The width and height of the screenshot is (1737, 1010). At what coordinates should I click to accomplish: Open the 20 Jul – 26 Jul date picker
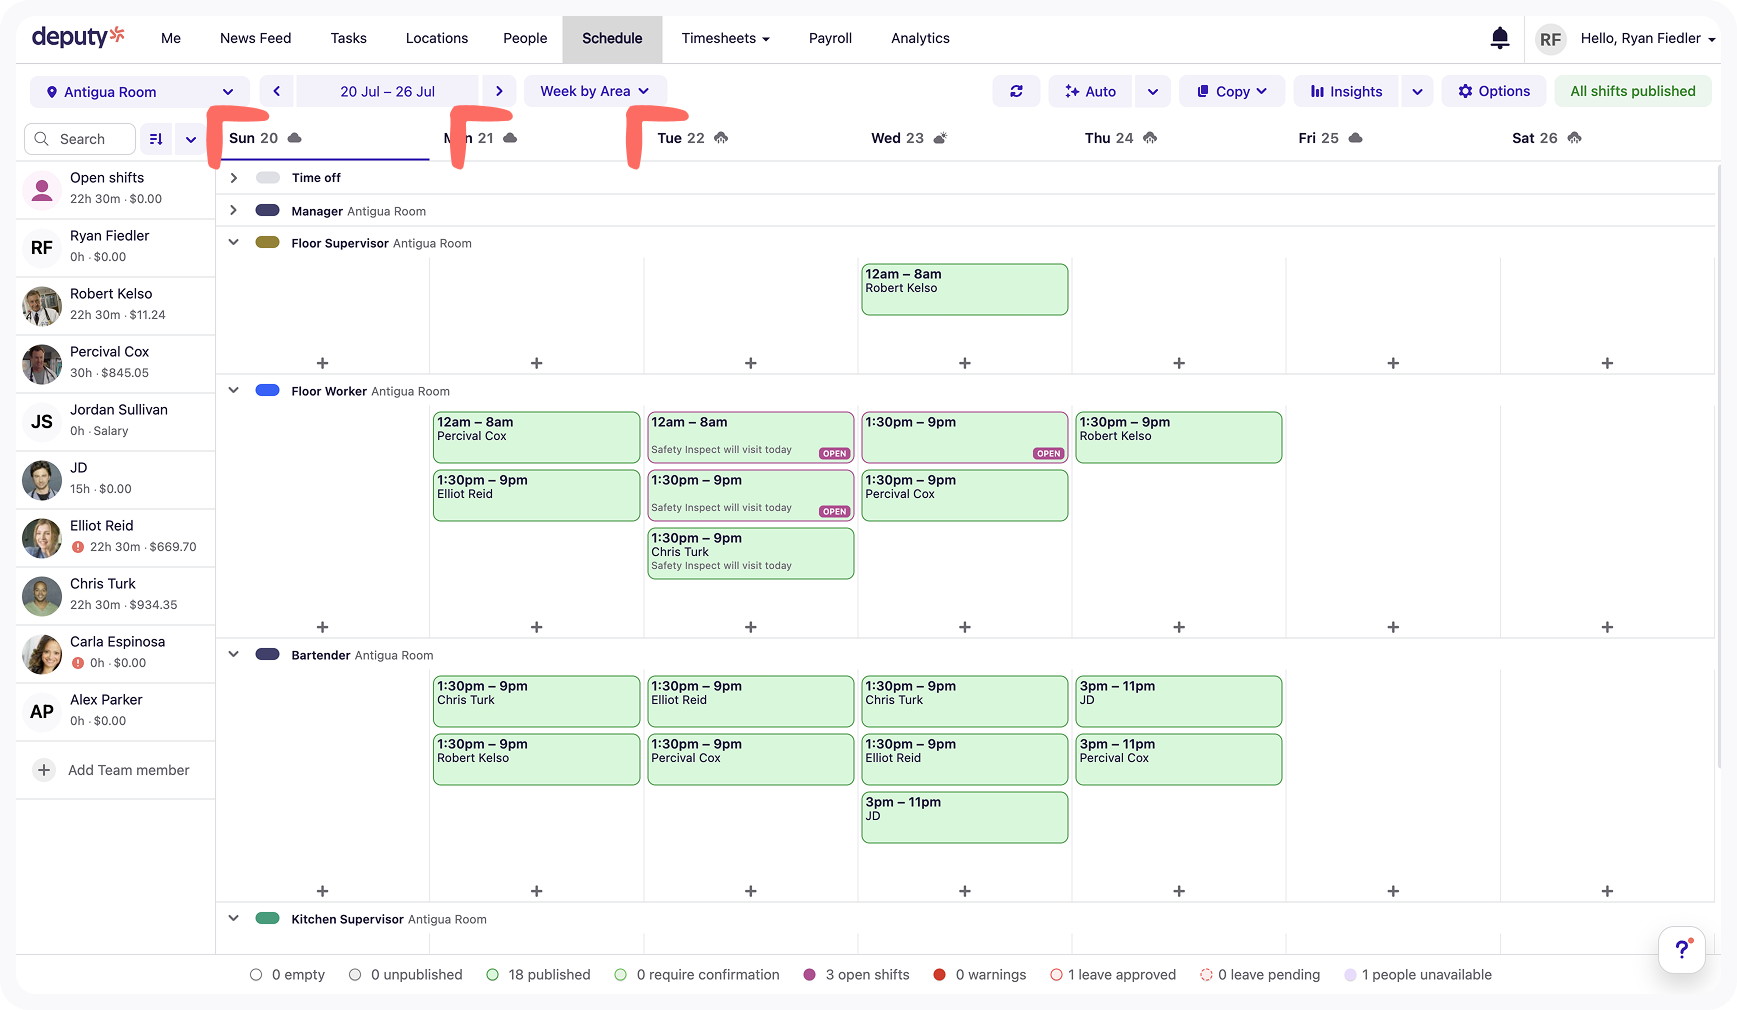coord(388,91)
